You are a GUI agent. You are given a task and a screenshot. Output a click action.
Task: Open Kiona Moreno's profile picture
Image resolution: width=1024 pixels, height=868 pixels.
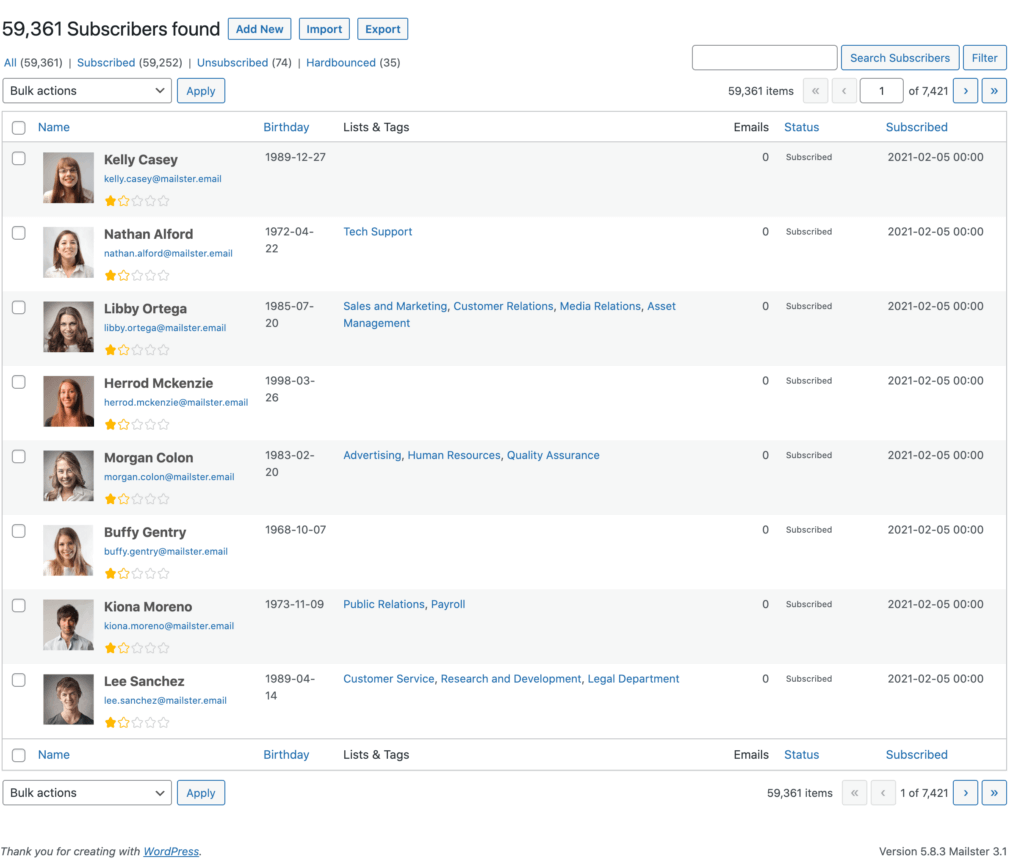pyautogui.click(x=68, y=625)
